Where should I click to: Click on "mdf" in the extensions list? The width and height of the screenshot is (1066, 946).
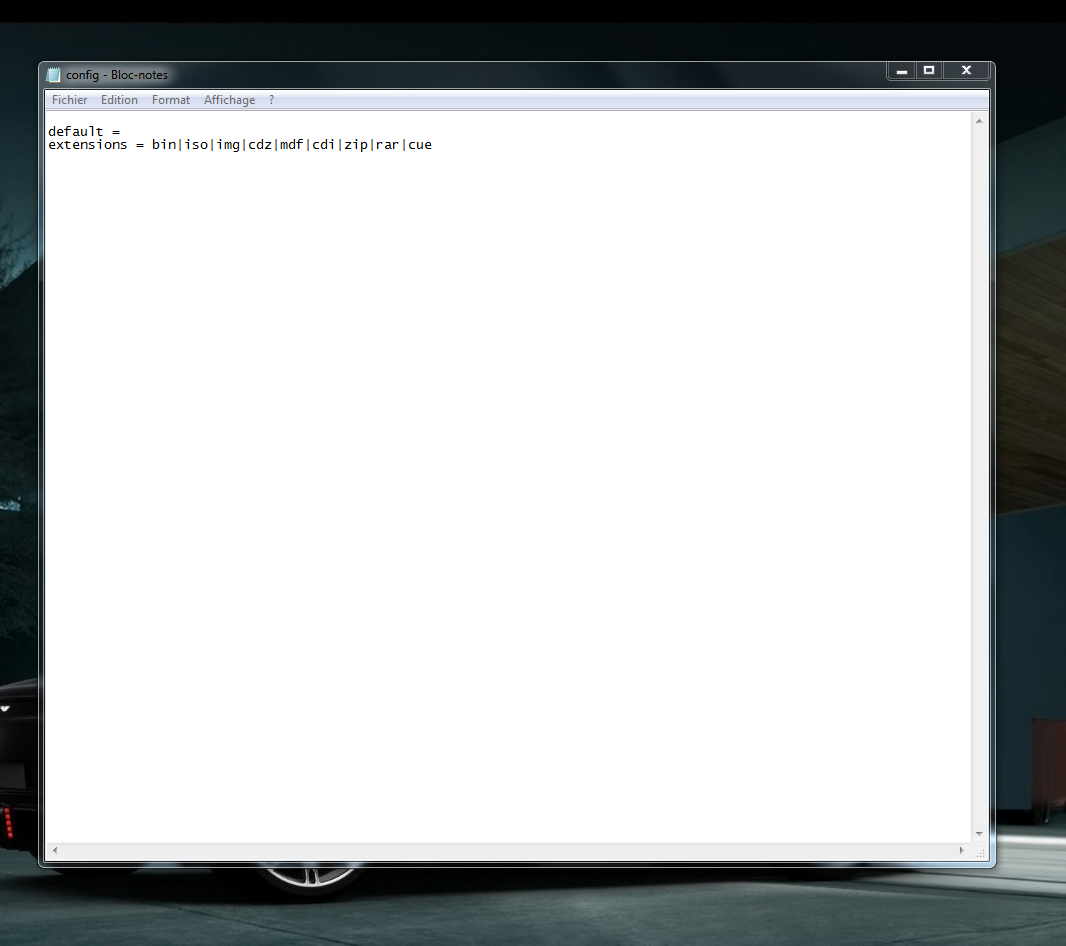(292, 145)
